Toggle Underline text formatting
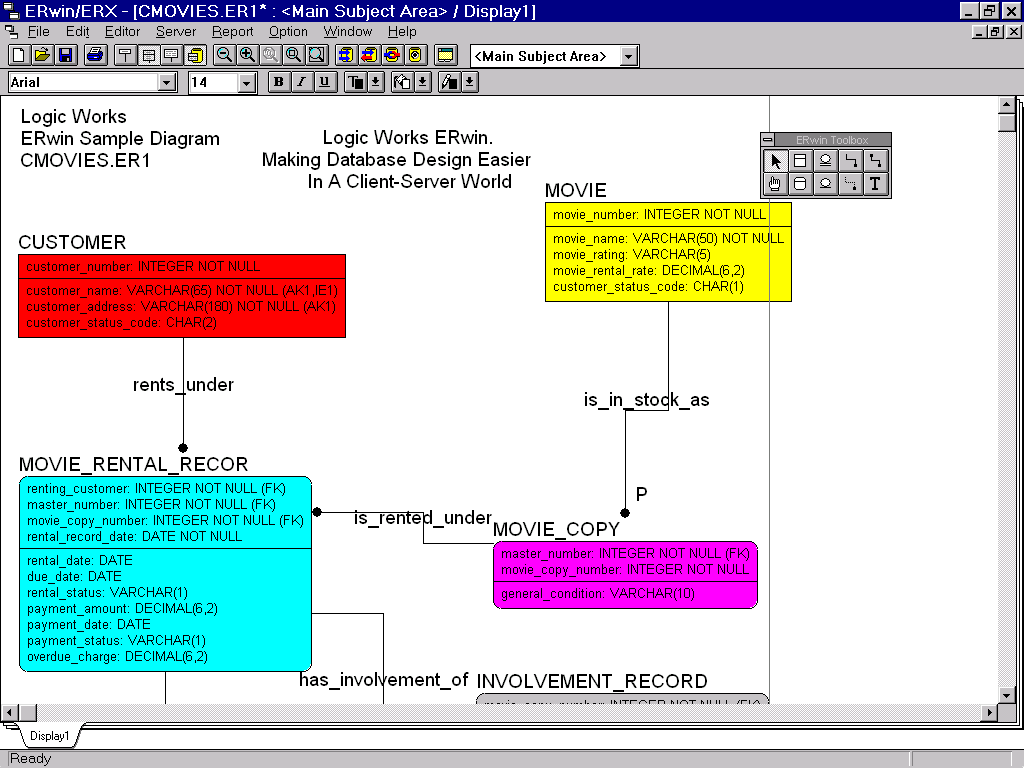Image resolution: width=1024 pixels, height=768 pixels. point(324,82)
